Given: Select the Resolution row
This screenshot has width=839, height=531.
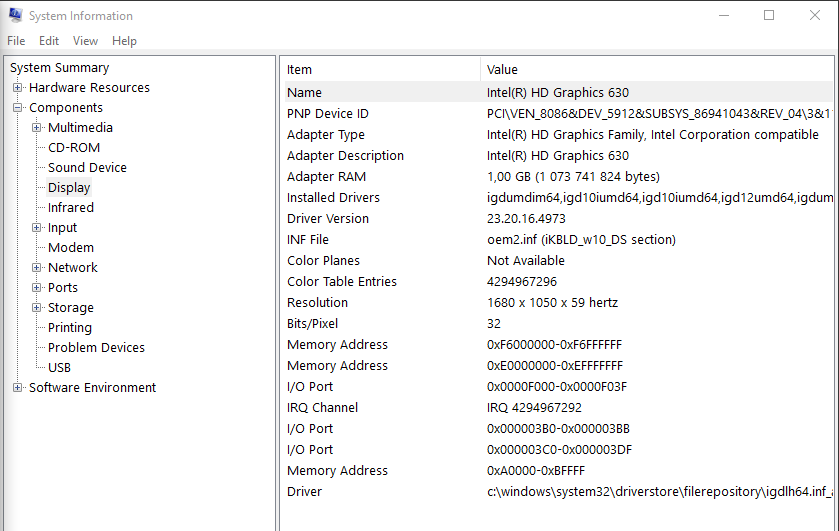Looking at the screenshot, I should point(557,302).
